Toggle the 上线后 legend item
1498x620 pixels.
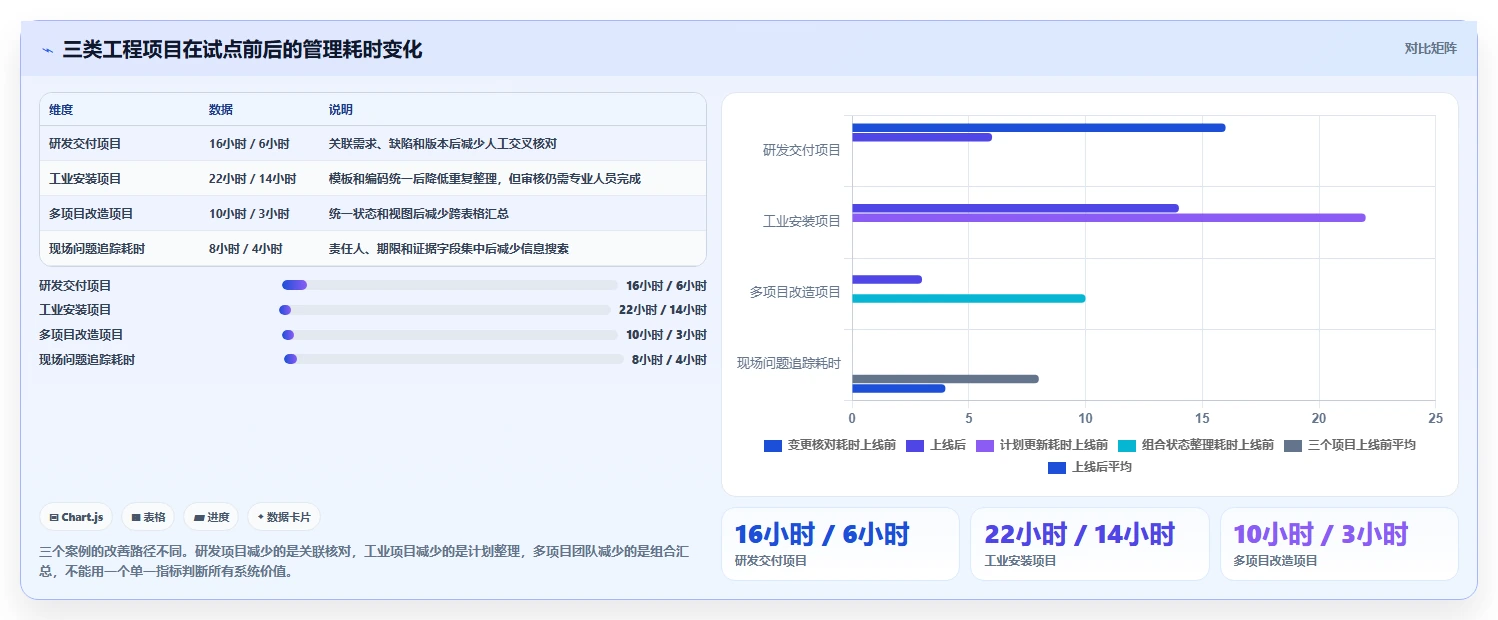[x=936, y=445]
